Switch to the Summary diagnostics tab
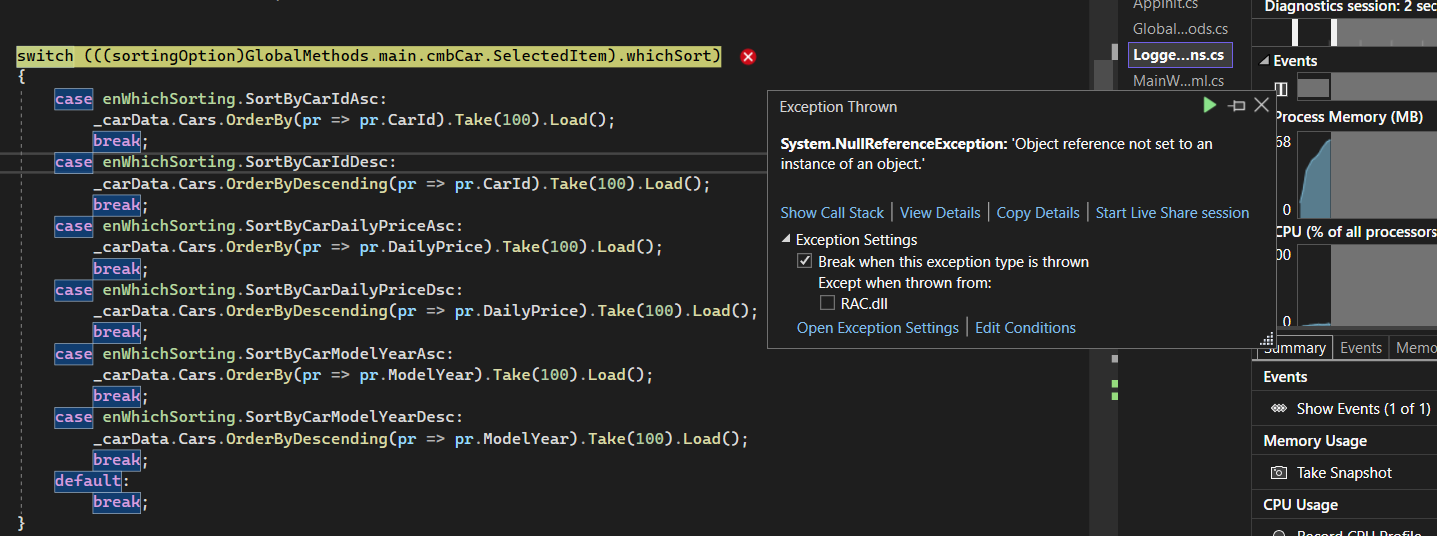This screenshot has height=536, width=1437. (x=1294, y=348)
